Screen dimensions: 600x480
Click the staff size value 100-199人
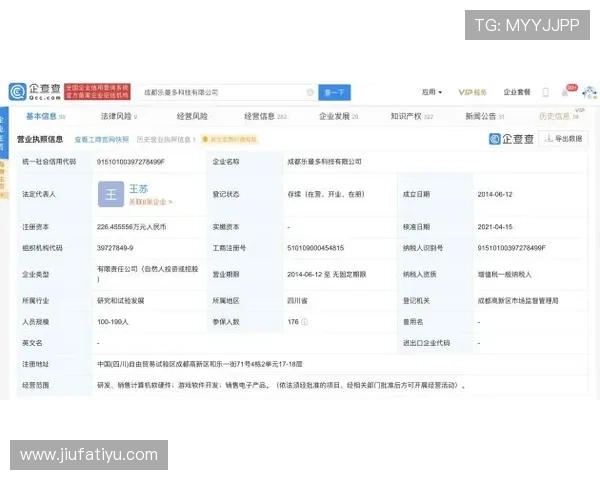(112, 322)
